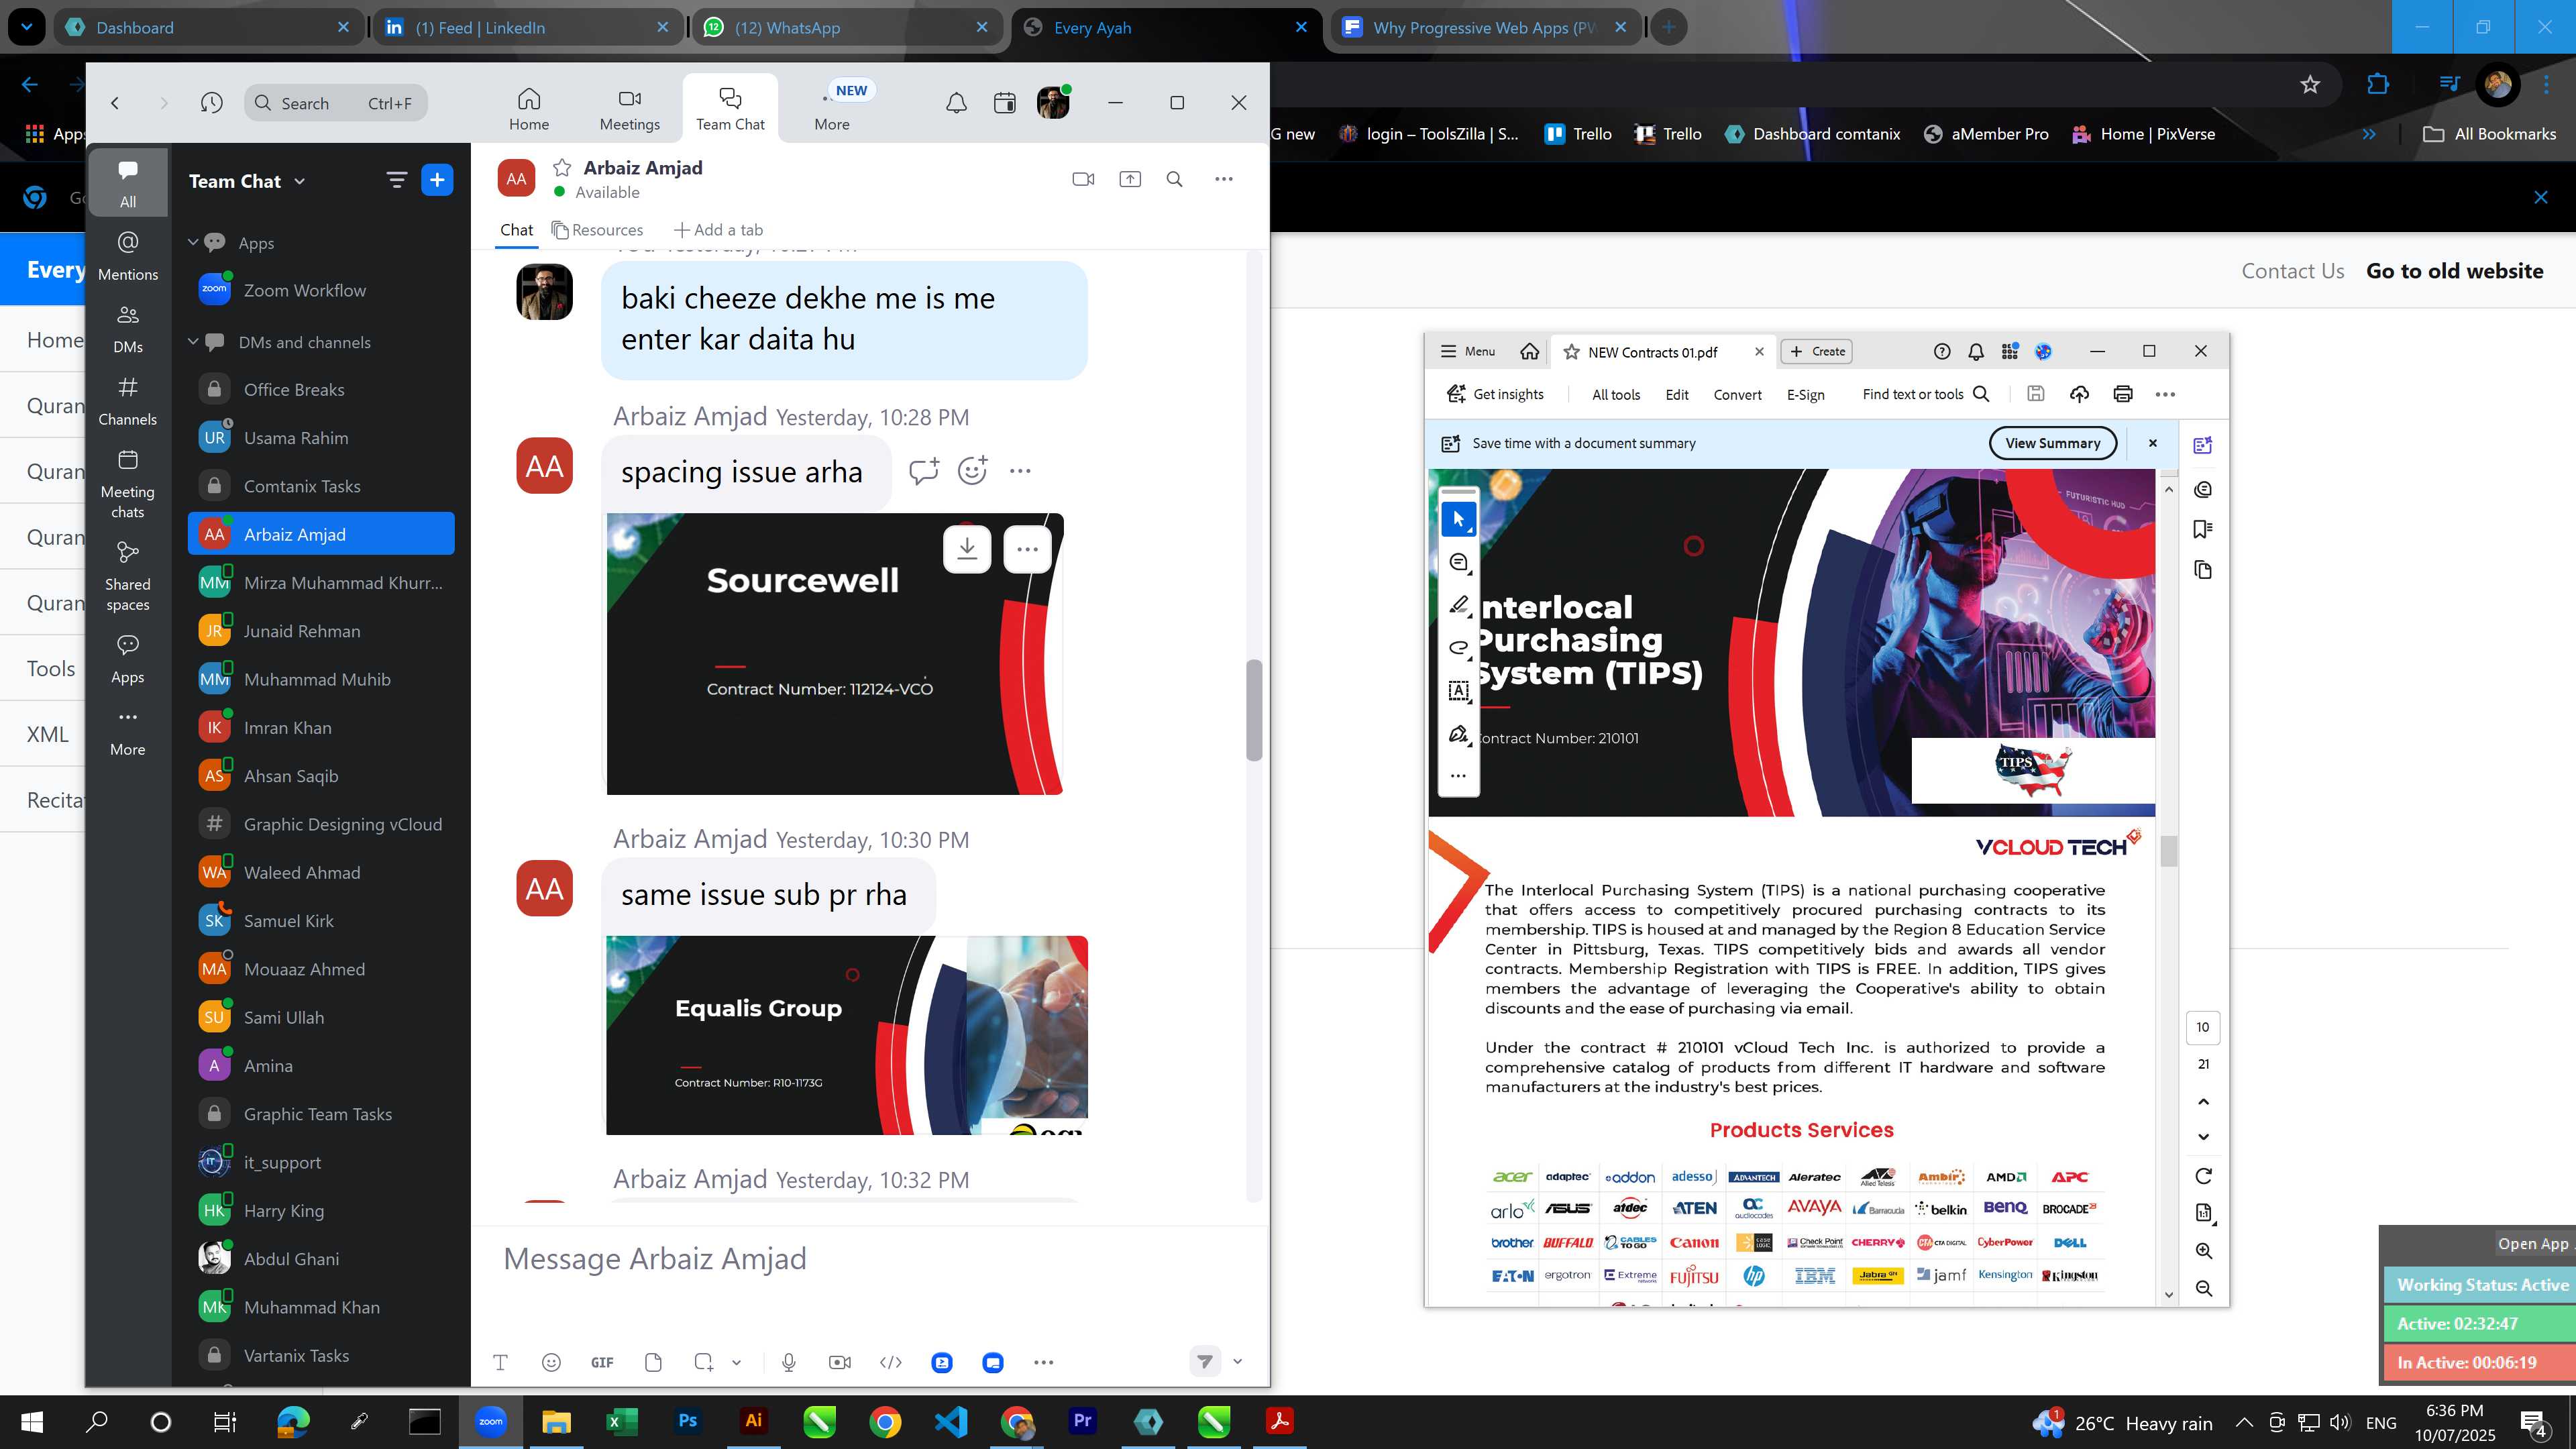Select Mentions in the Zoom sidebar
The width and height of the screenshot is (2576, 1449).
coord(128,256)
